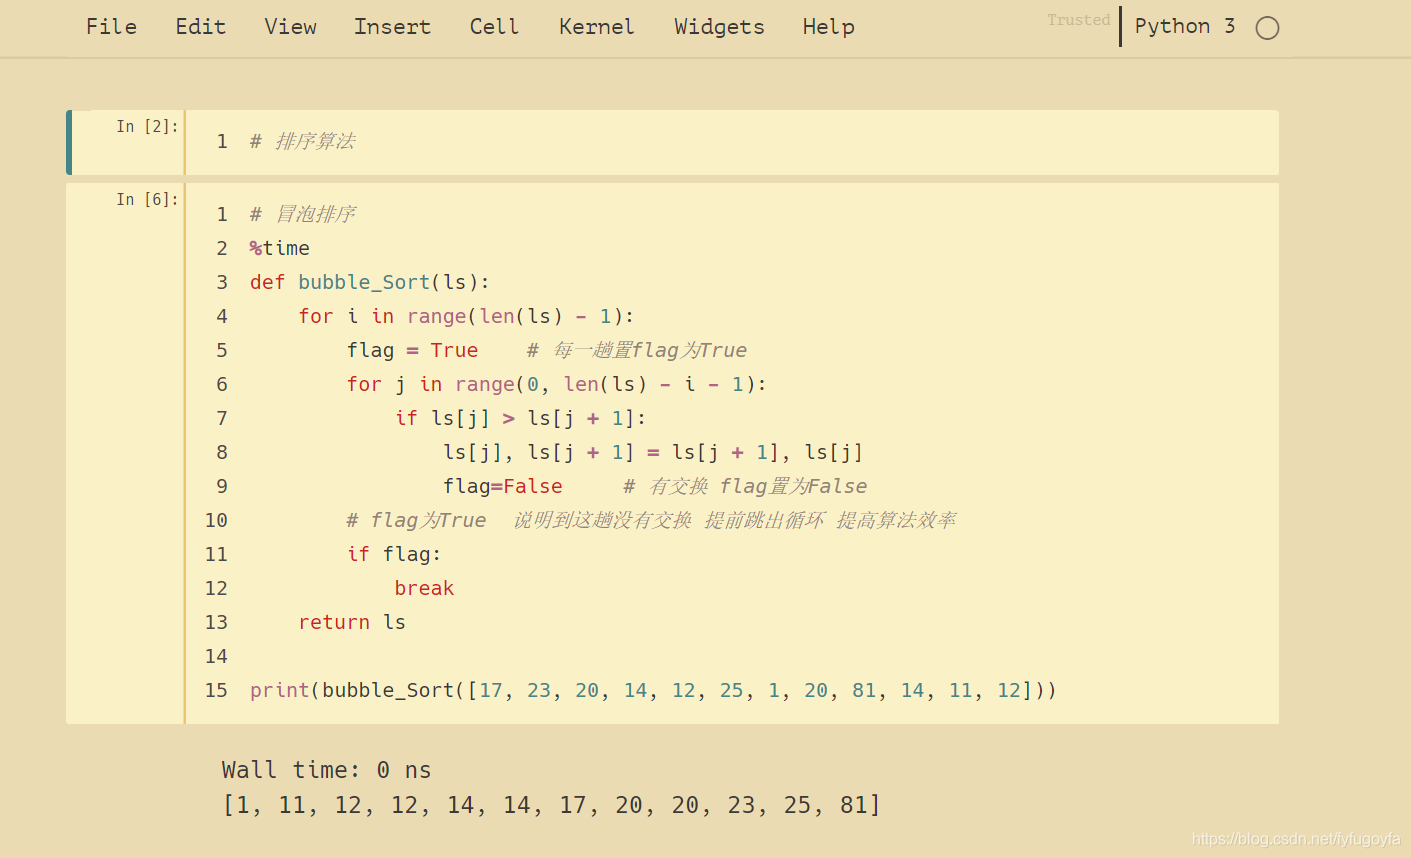Click the %time magic line
Image resolution: width=1411 pixels, height=858 pixels.
click(280, 248)
